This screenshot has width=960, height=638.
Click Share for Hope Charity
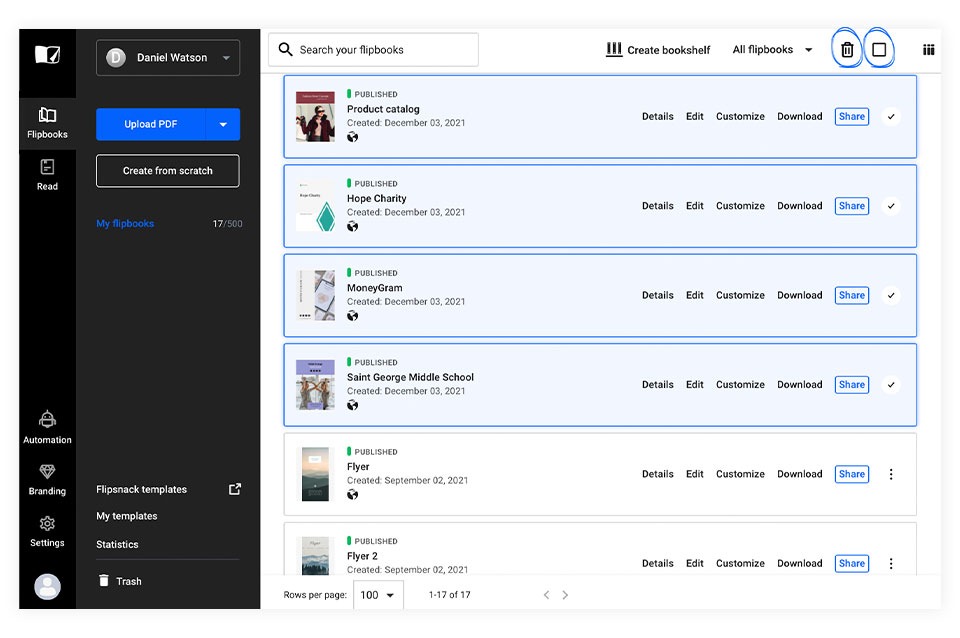pyautogui.click(x=852, y=206)
